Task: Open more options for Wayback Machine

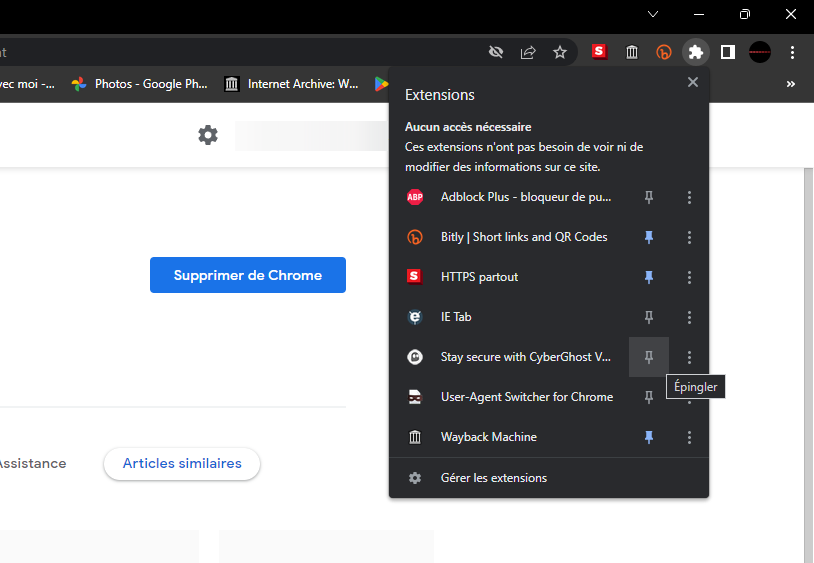Action: [689, 437]
